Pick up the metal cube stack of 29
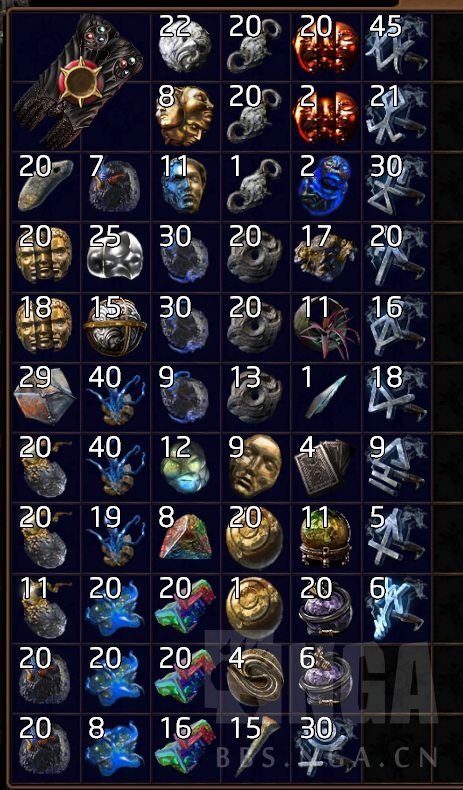This screenshot has width=463, height=790. click(x=45, y=398)
